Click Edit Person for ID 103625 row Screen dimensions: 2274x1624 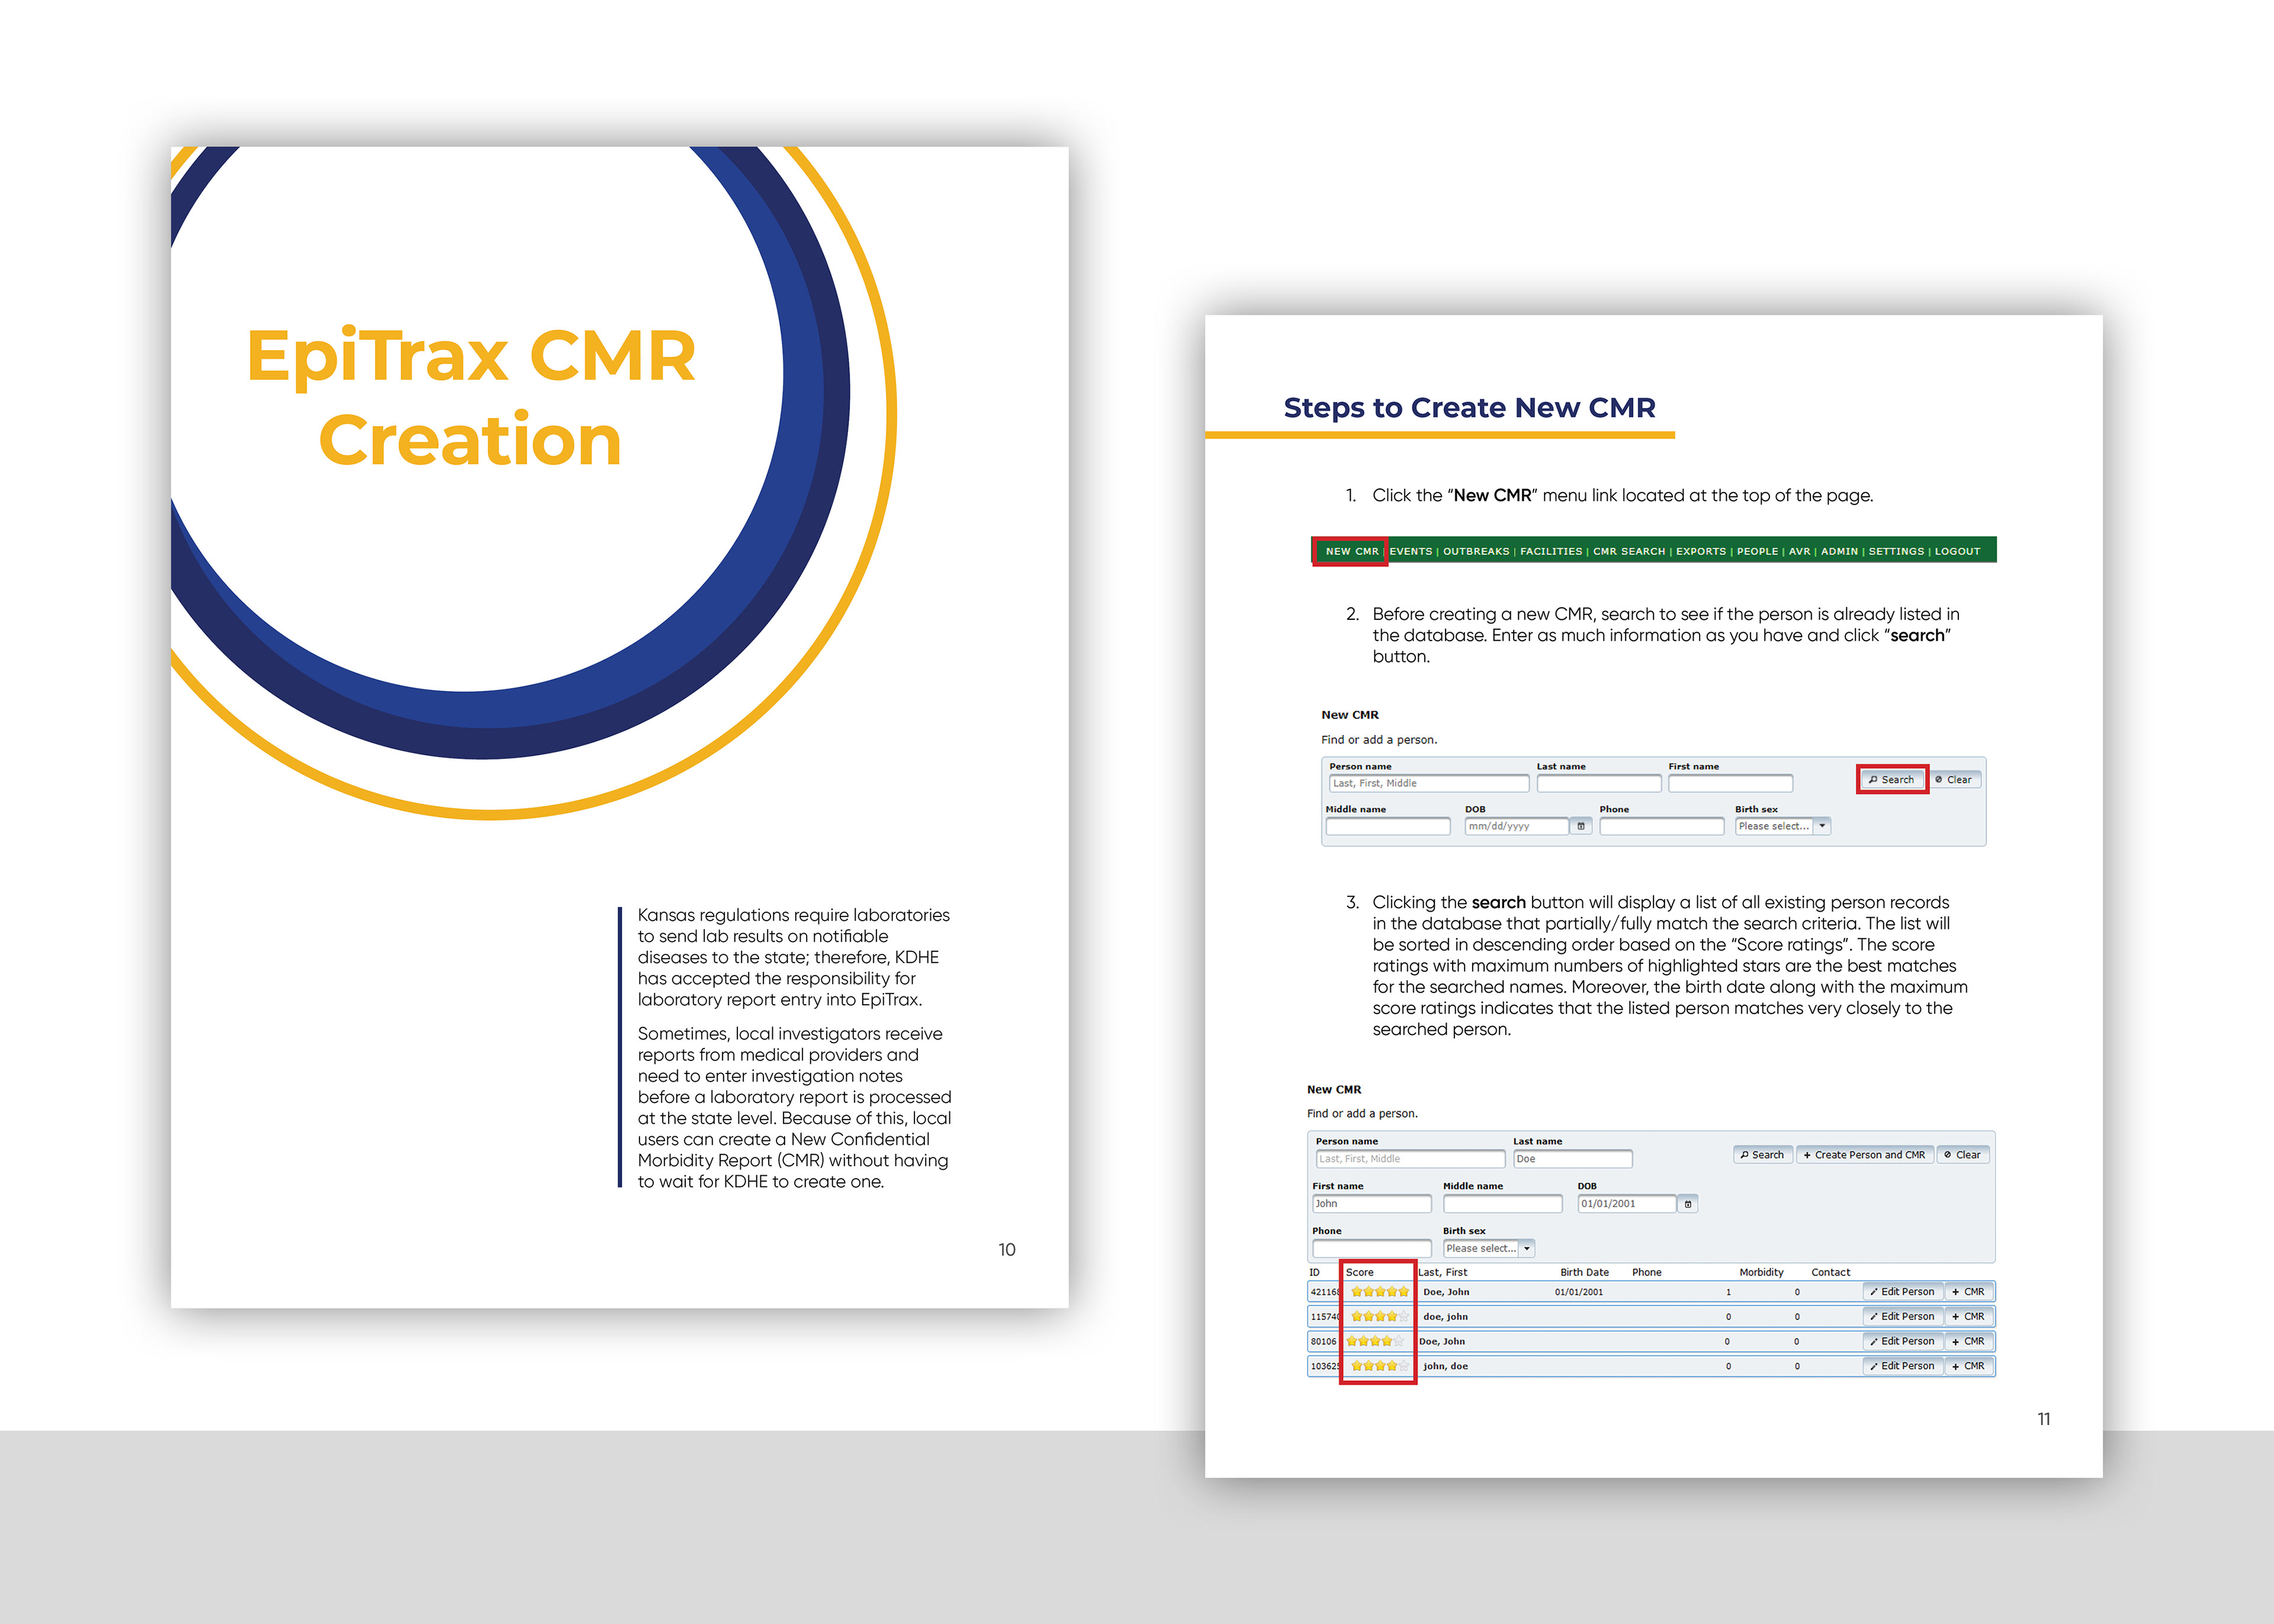(x=1902, y=1366)
